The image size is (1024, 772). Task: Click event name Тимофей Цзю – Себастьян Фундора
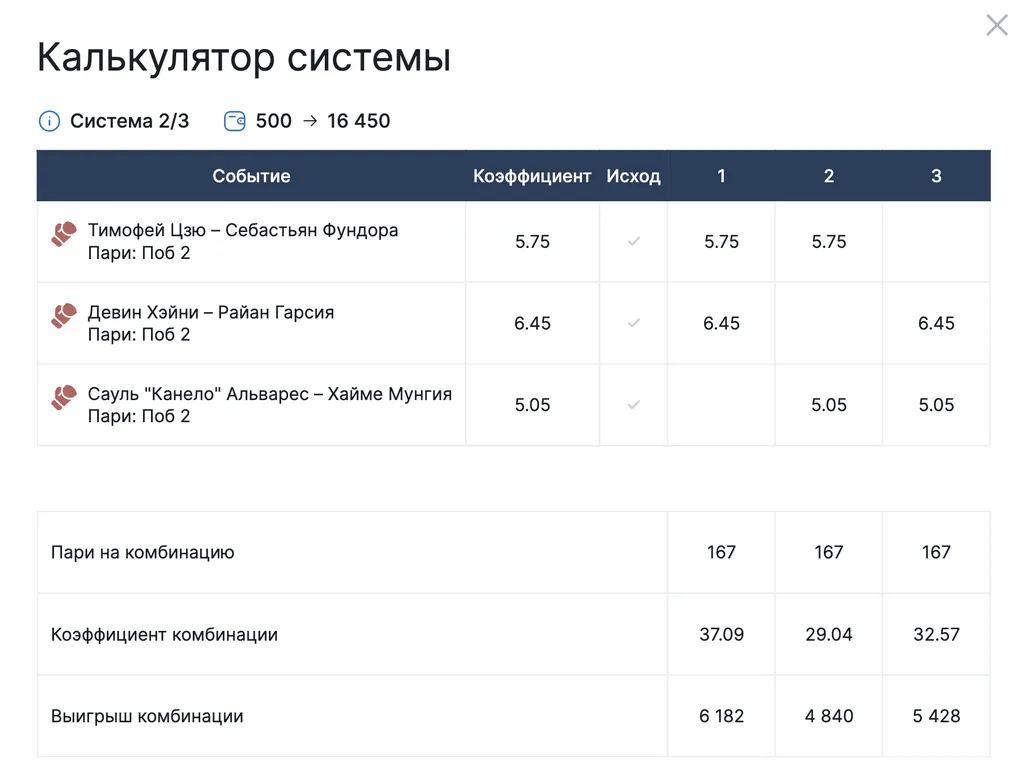243,230
